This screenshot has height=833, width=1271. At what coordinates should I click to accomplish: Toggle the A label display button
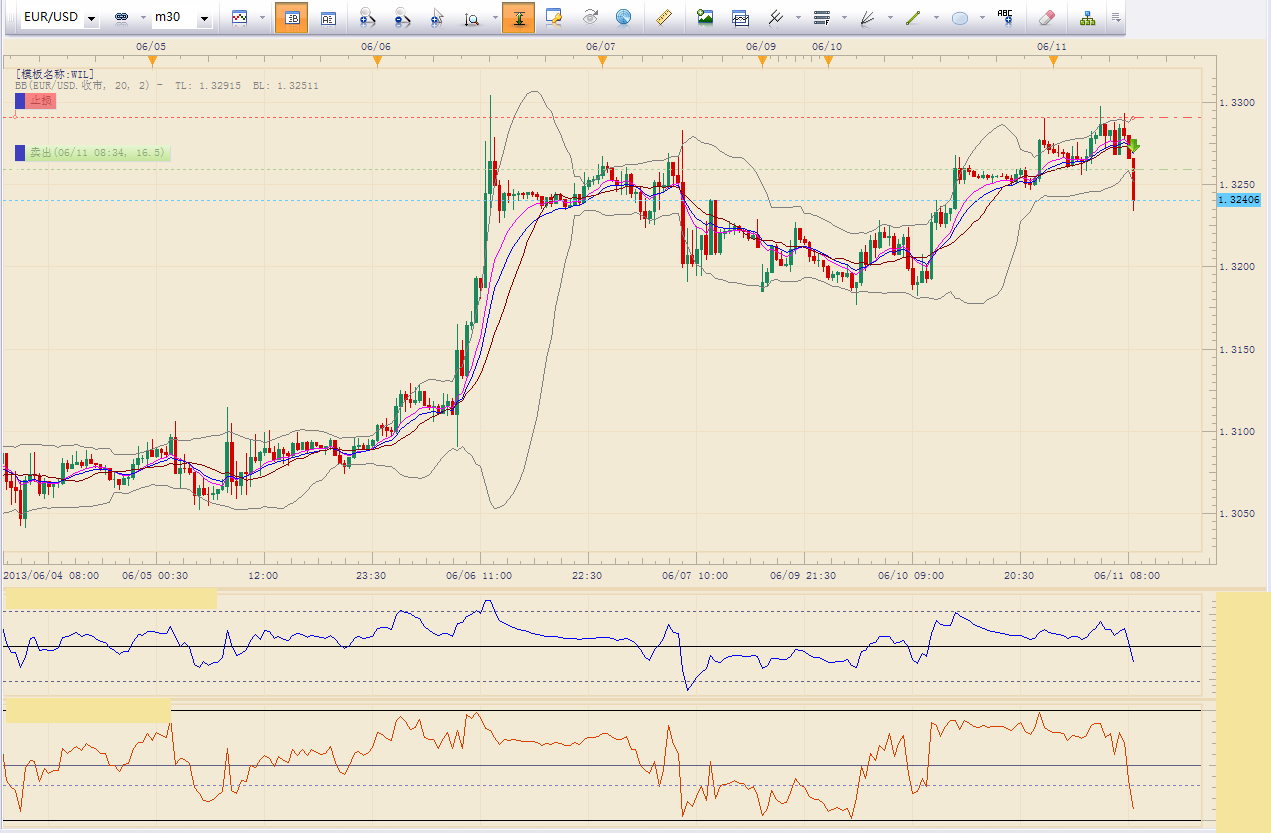(328, 18)
